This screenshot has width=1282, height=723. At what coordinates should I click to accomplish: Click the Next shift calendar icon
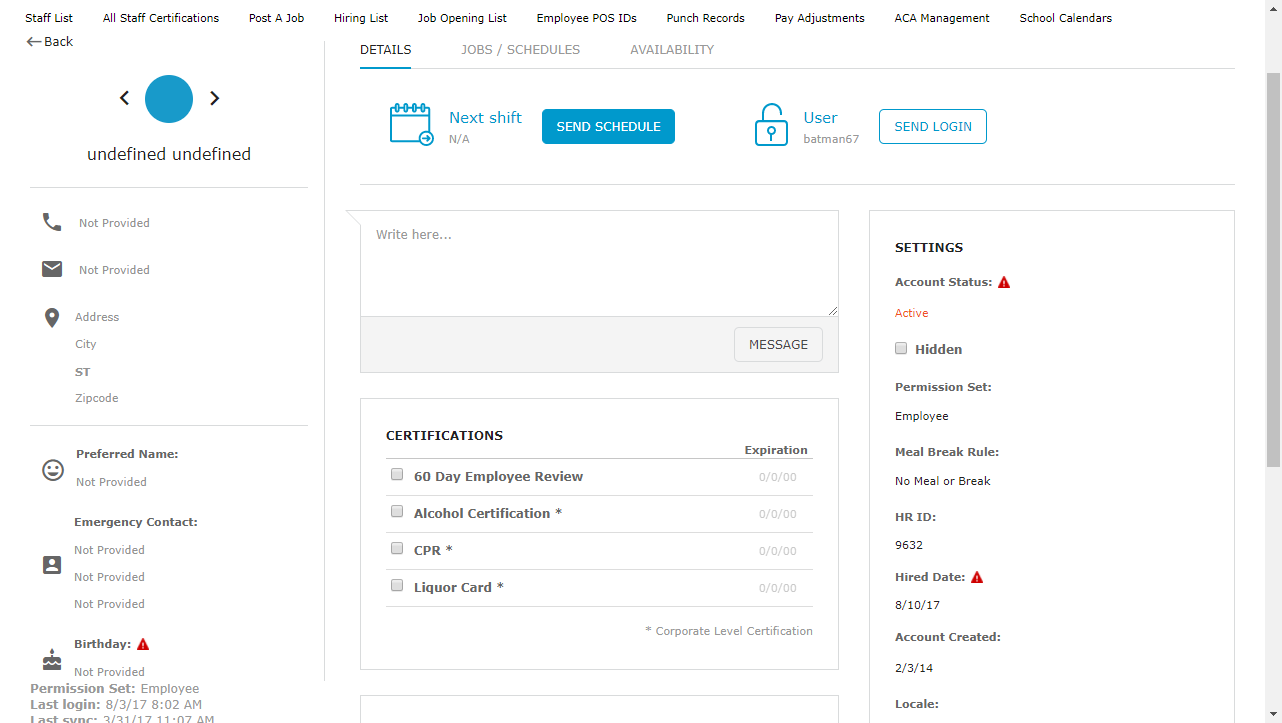tap(411, 125)
